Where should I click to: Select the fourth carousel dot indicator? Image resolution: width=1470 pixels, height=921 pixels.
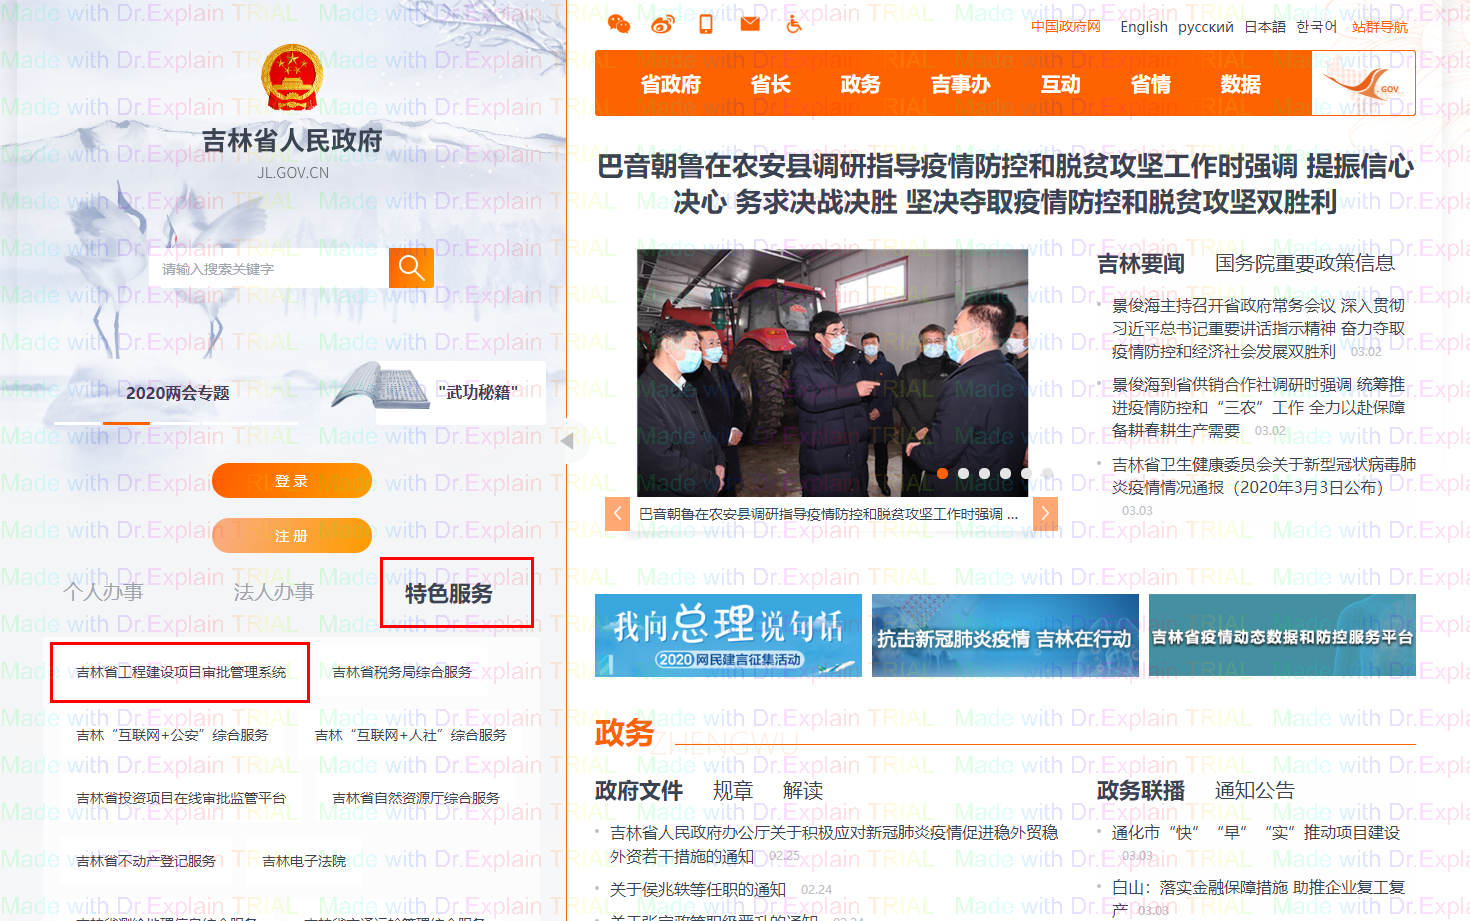pos(1005,474)
